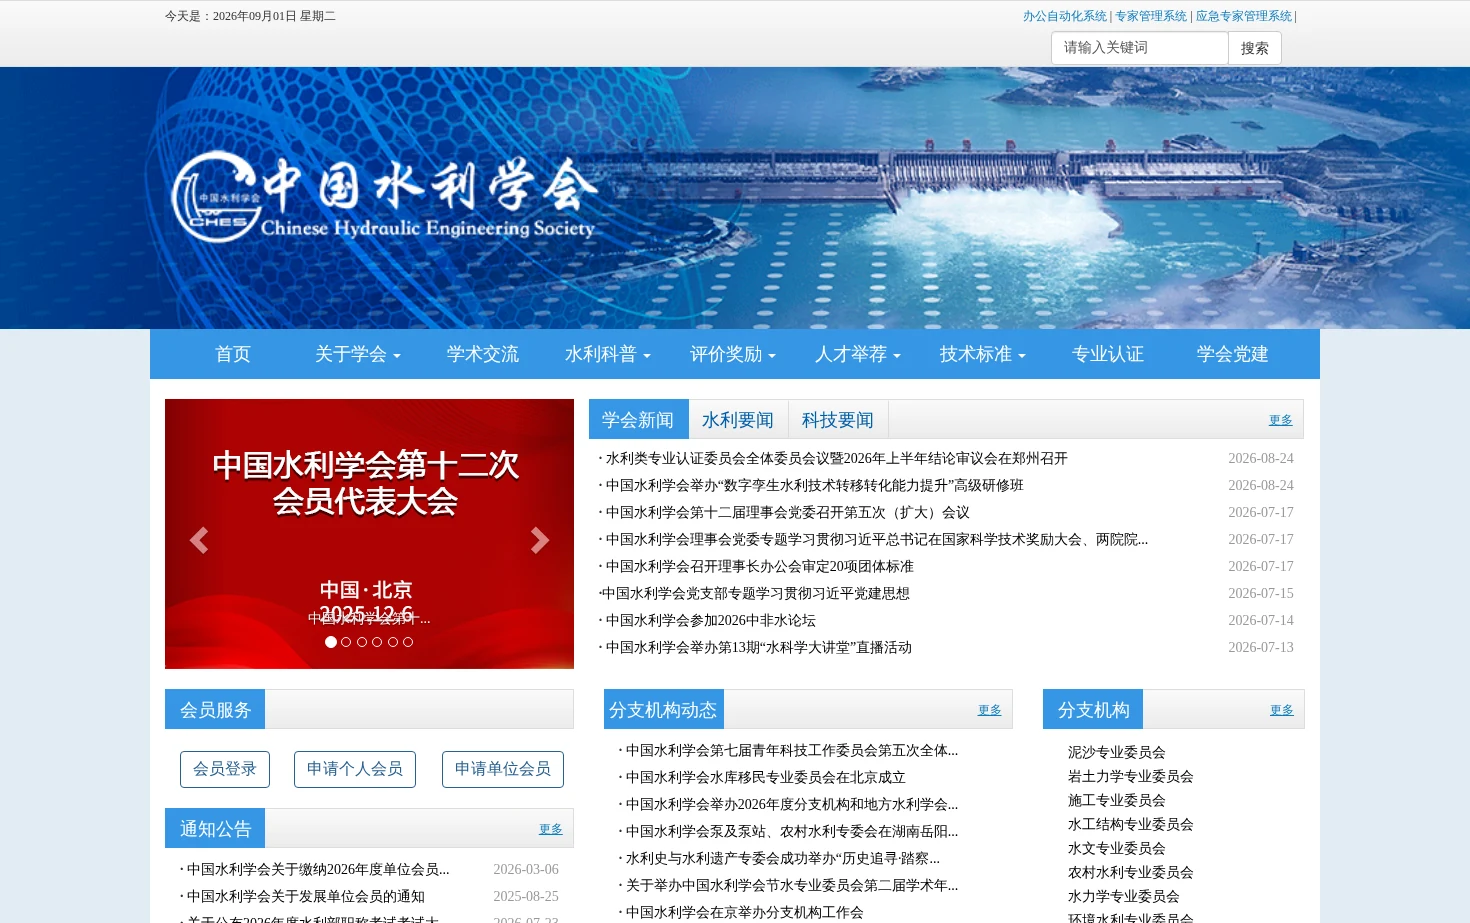Open news 参加2026中非水论坛

(711, 620)
